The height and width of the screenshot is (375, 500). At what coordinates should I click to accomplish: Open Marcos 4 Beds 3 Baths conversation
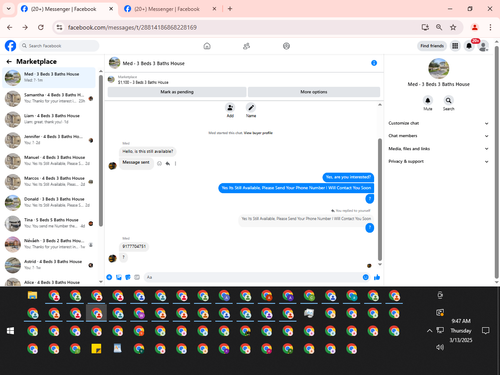tap(49, 182)
